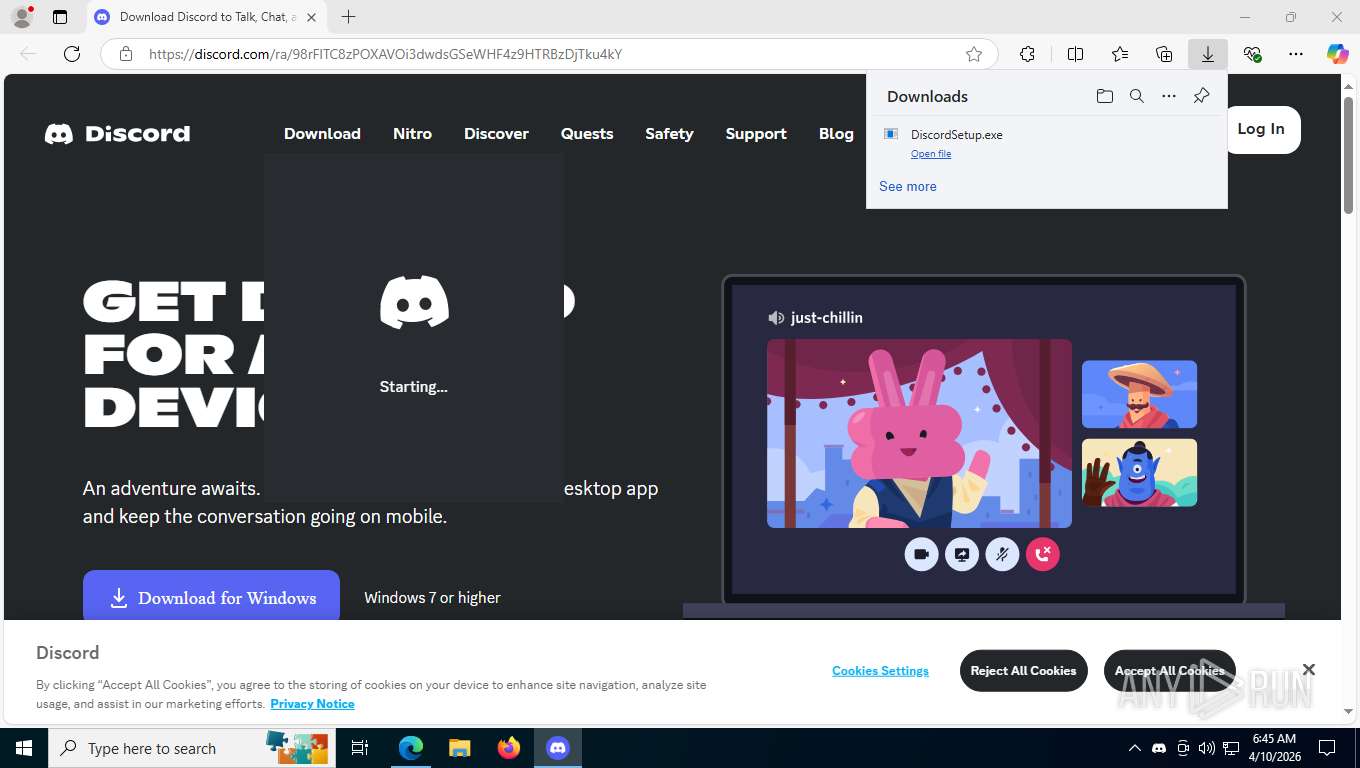View site information lock icon
Image resolution: width=1360 pixels, height=768 pixels.
(126, 54)
